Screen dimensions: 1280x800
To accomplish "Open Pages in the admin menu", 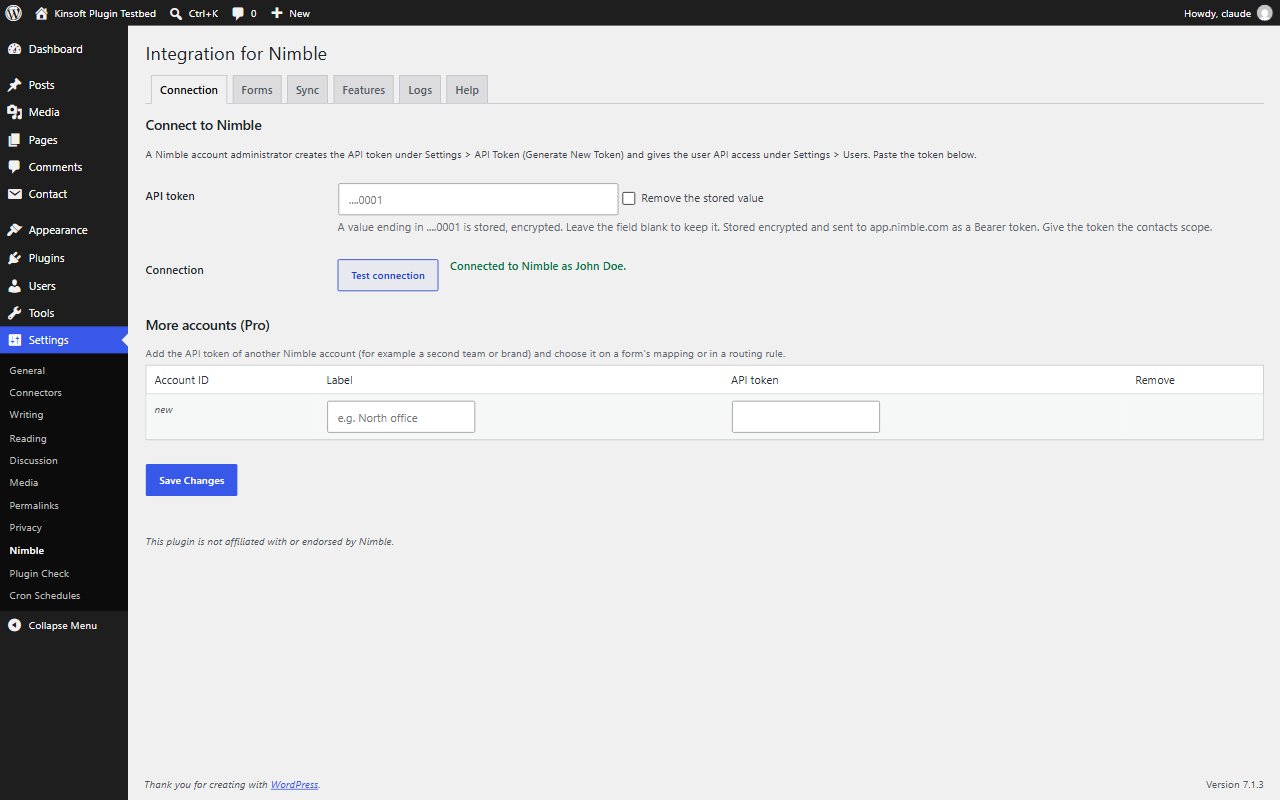I will [64, 140].
